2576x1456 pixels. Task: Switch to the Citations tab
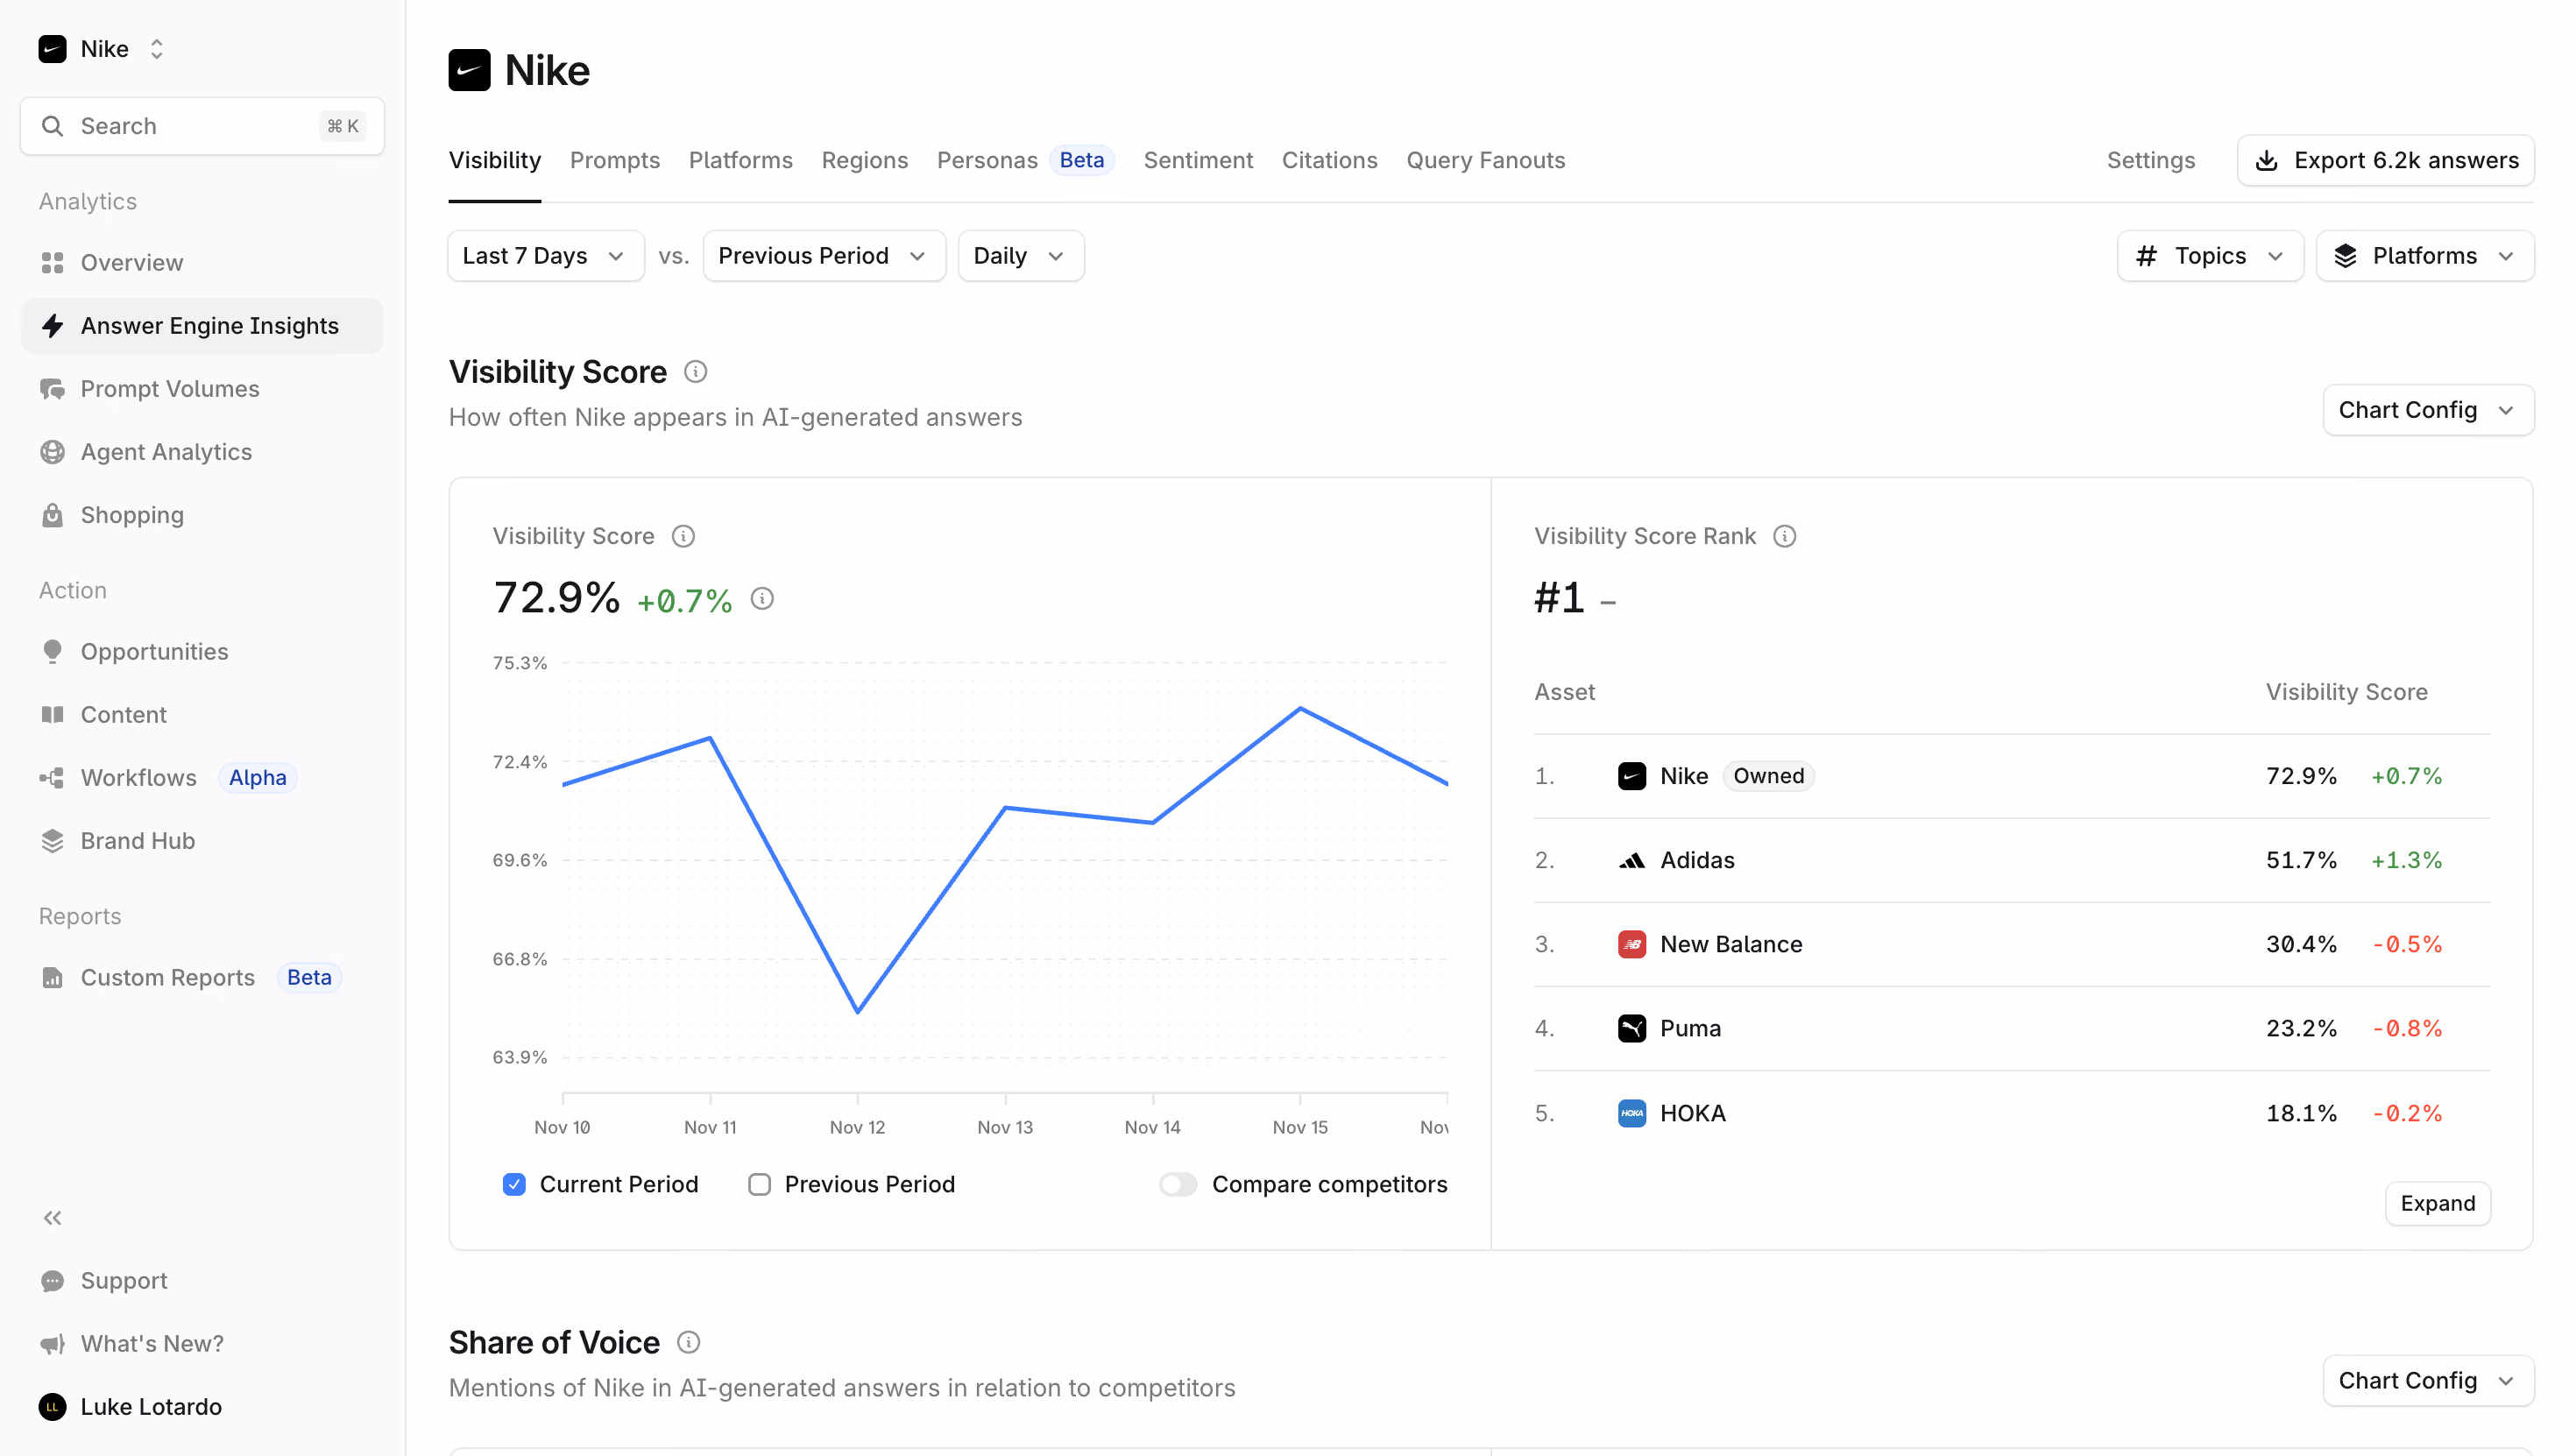1329,160
